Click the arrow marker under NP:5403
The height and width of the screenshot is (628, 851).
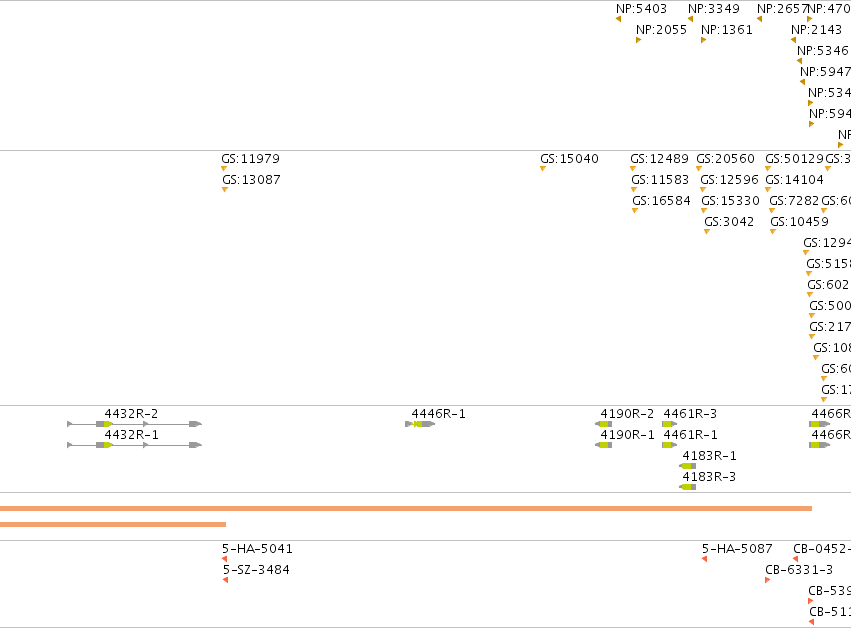pyautogui.click(x=619, y=19)
